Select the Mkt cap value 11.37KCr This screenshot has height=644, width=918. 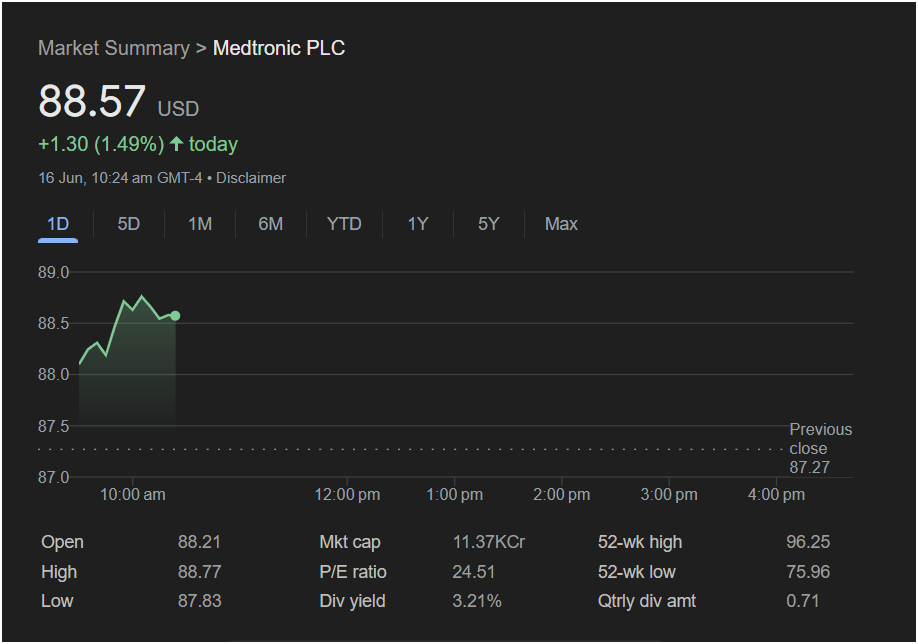tap(489, 542)
